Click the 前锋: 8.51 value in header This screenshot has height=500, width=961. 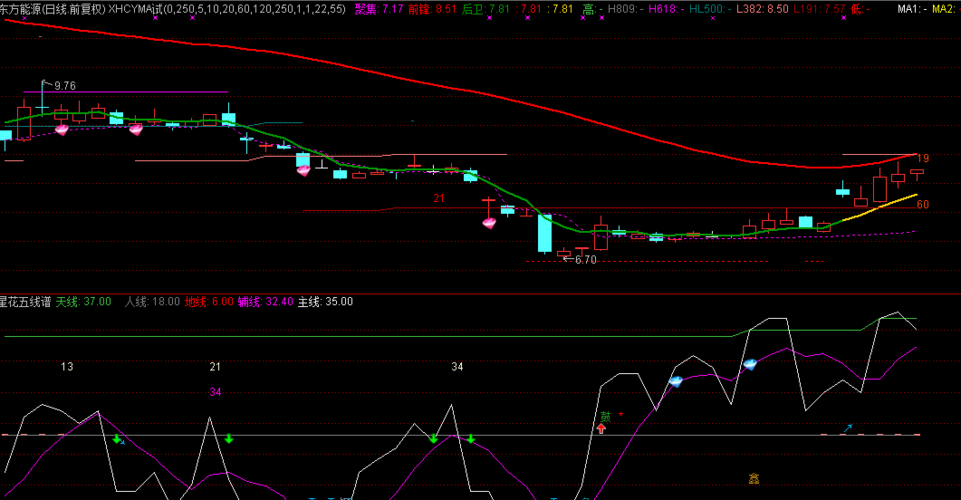tap(432, 9)
